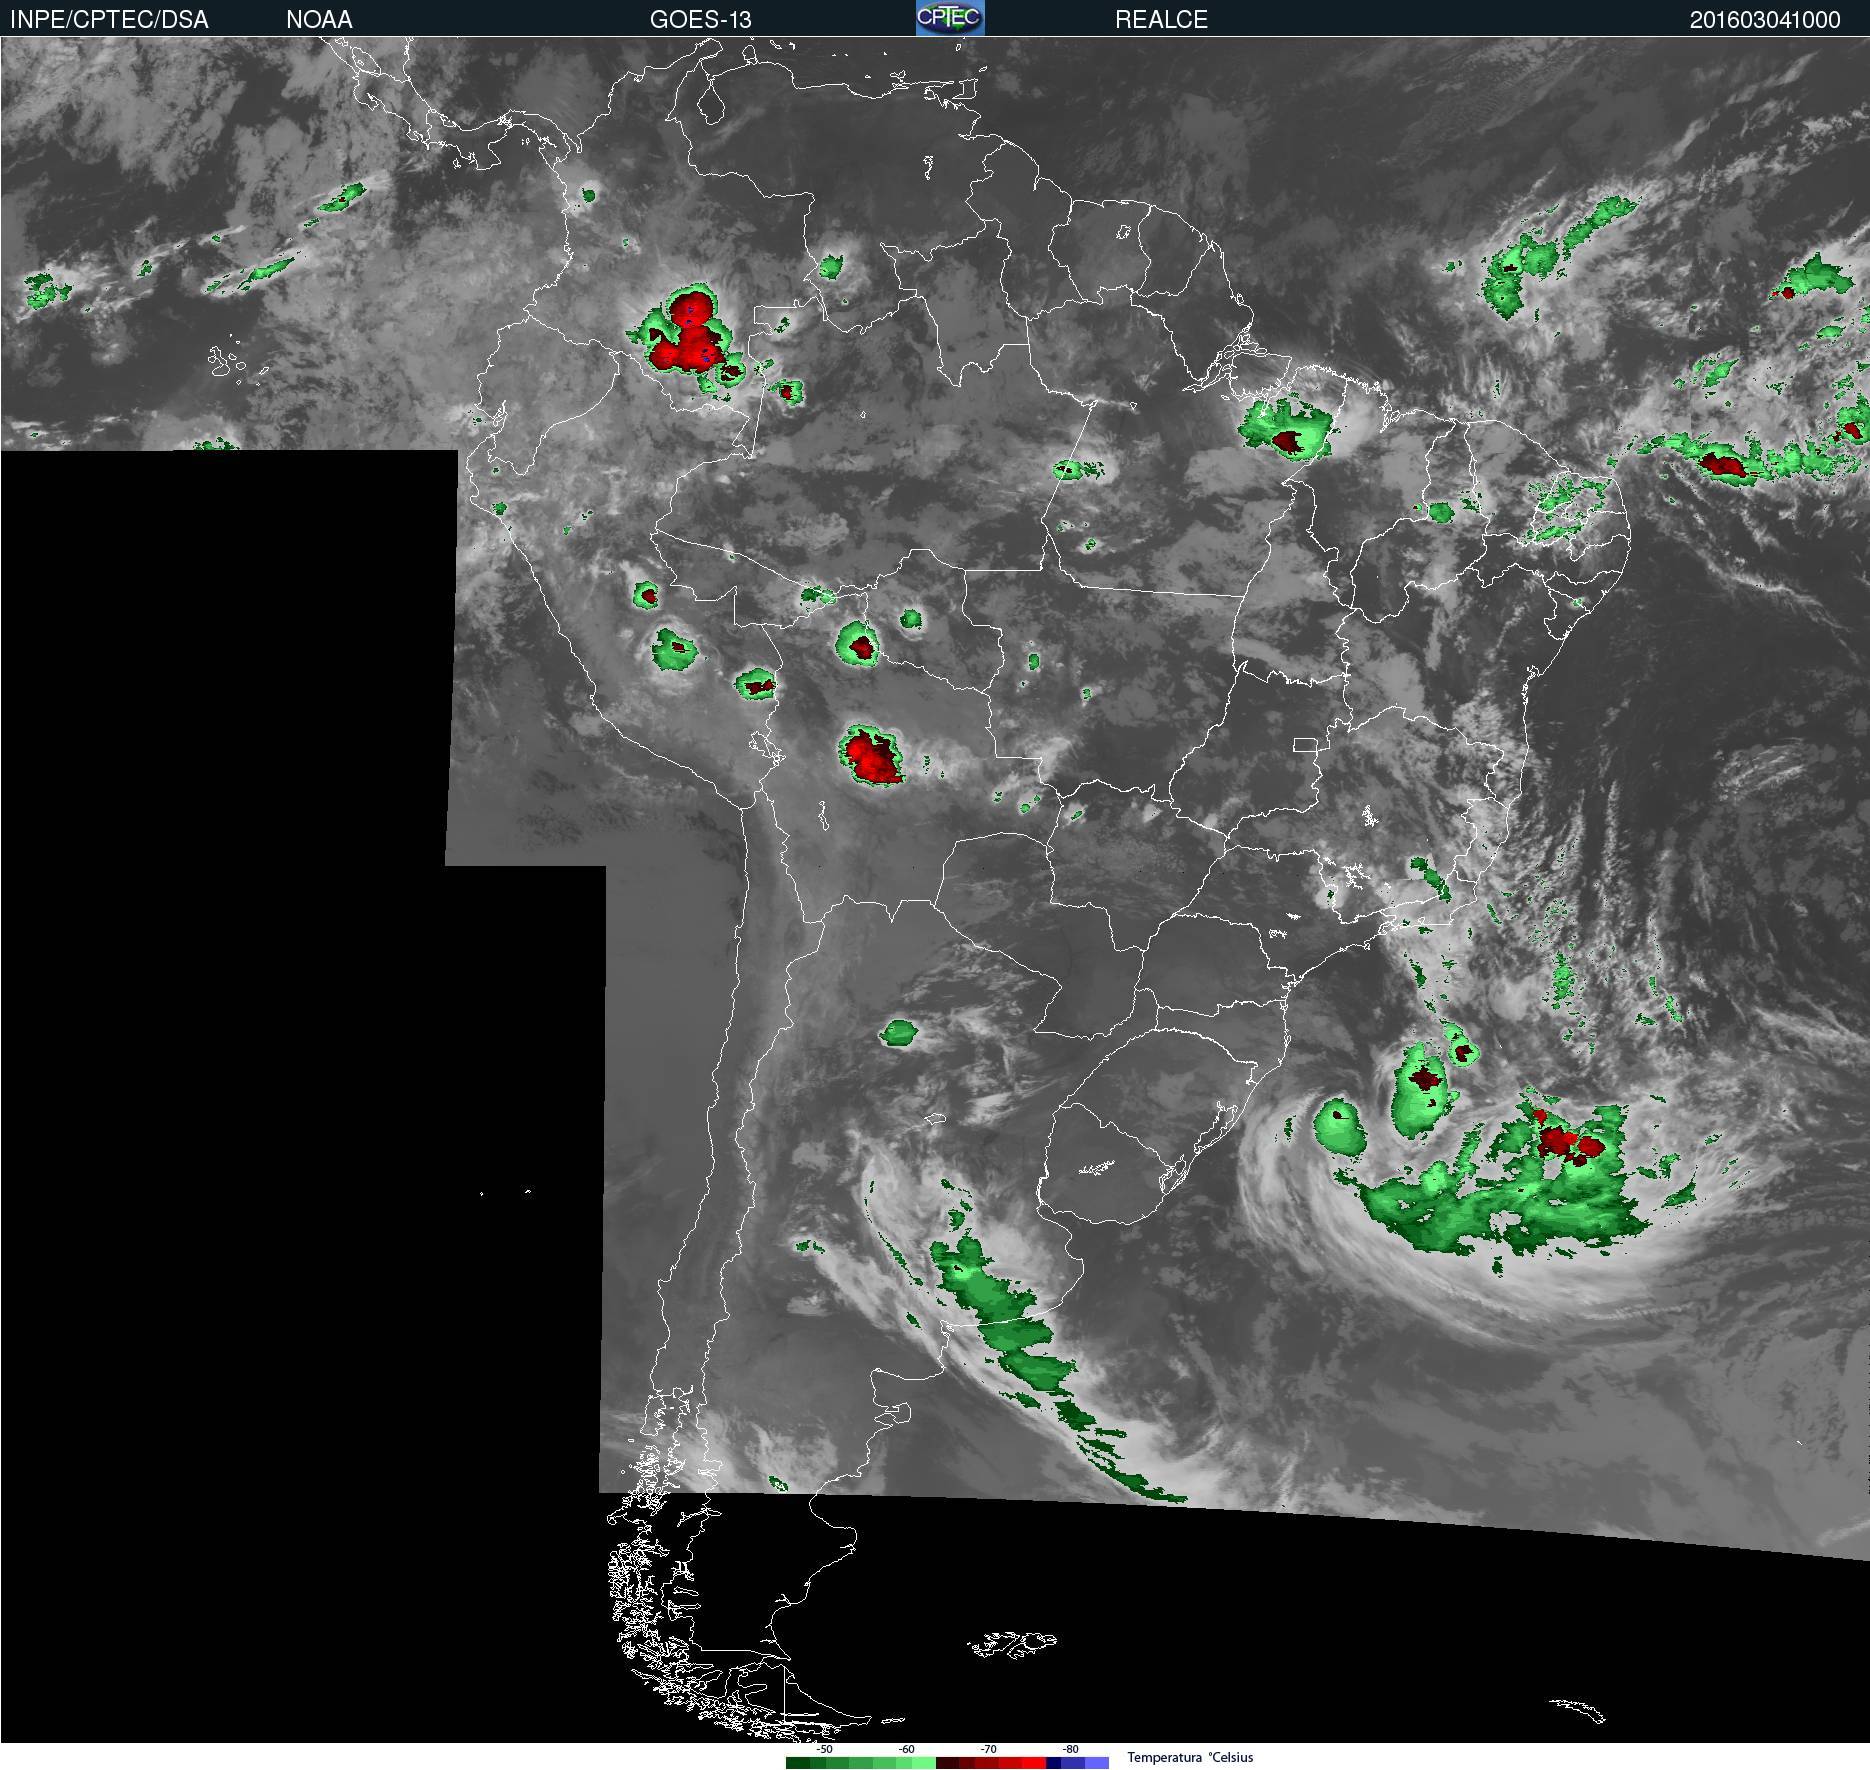The height and width of the screenshot is (1770, 1870).
Task: Click the -80 value on the legend
Action: pyautogui.click(x=1070, y=1749)
